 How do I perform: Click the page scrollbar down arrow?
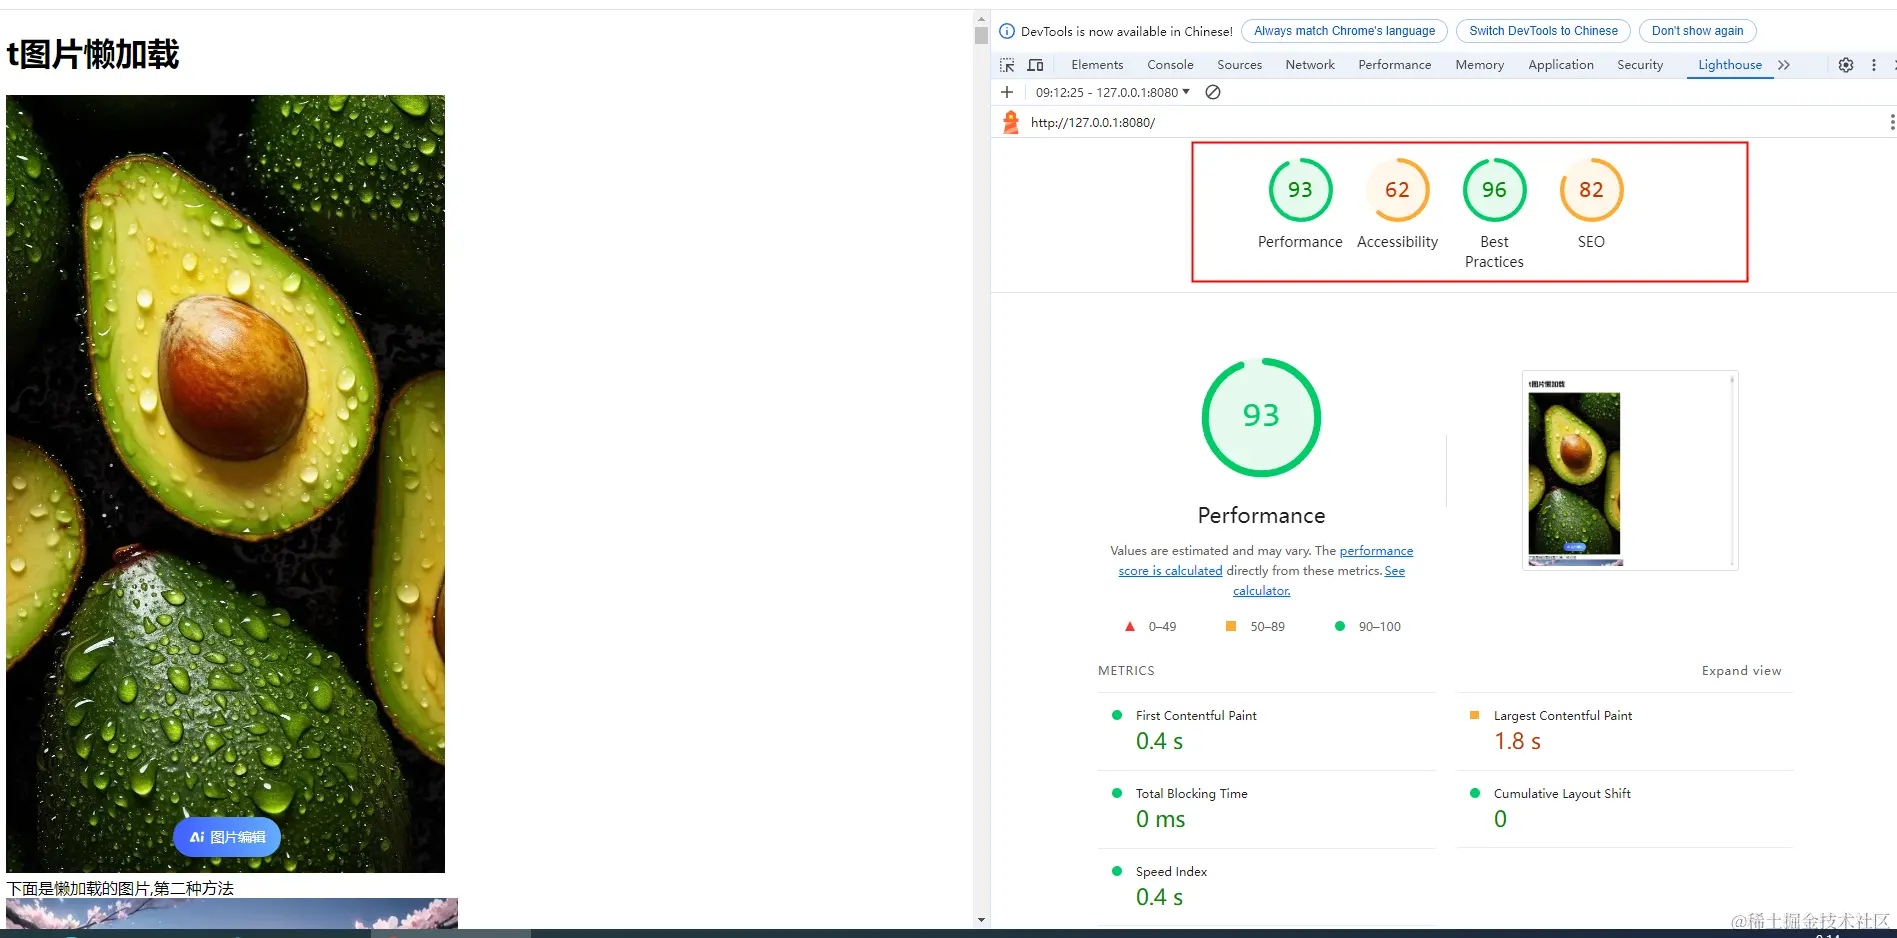coord(981,920)
